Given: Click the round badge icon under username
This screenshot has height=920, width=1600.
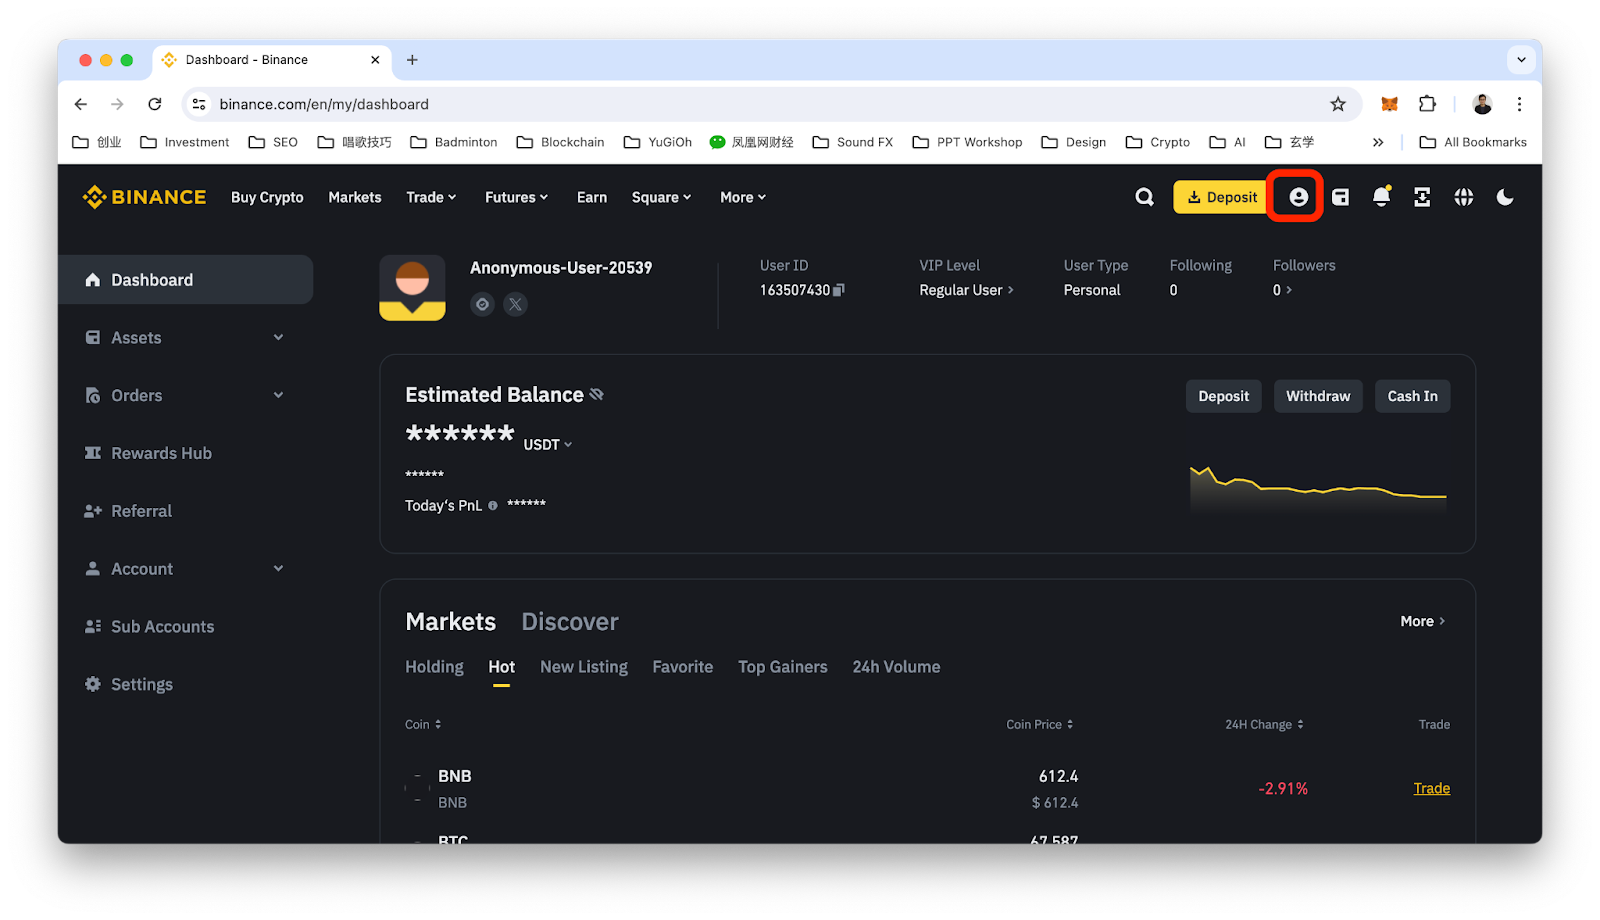Looking at the screenshot, I should (x=482, y=304).
